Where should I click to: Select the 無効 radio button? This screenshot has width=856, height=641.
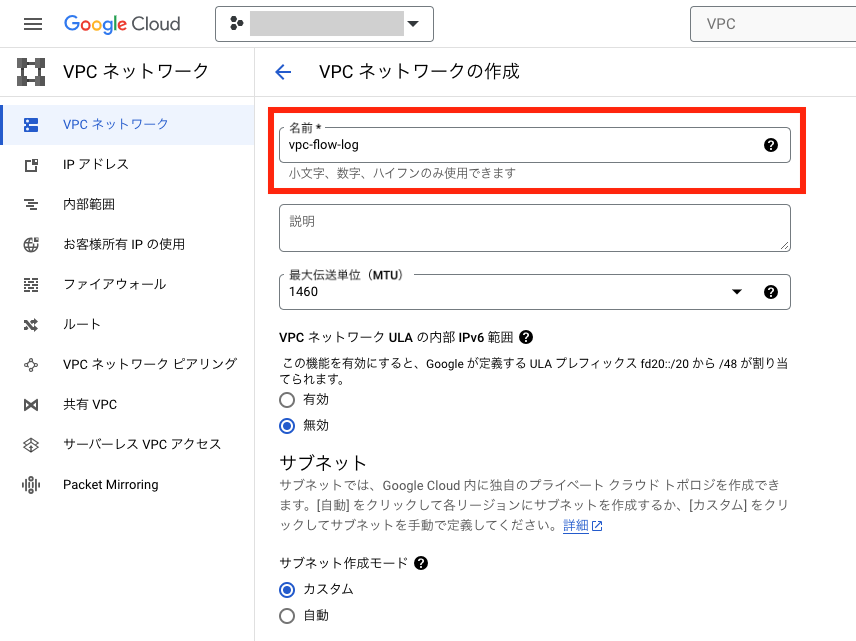coord(287,425)
